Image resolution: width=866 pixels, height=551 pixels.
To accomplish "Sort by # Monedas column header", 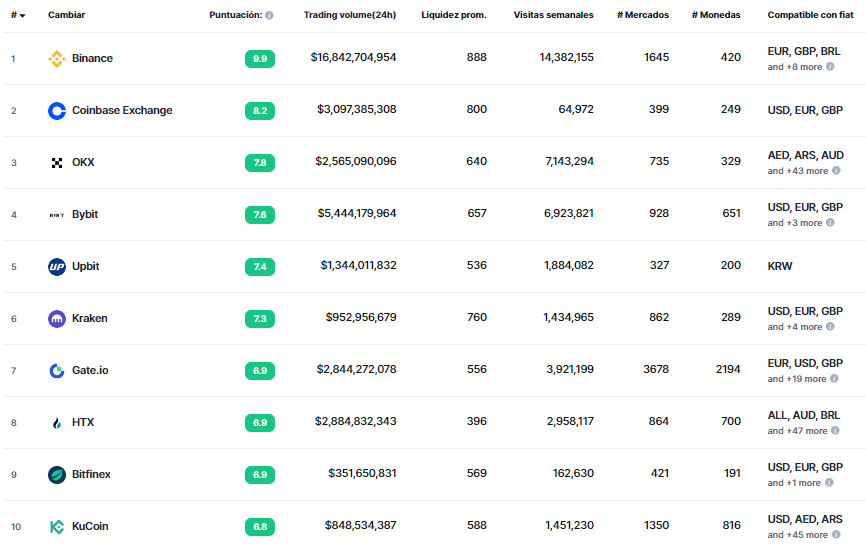I will click(716, 15).
